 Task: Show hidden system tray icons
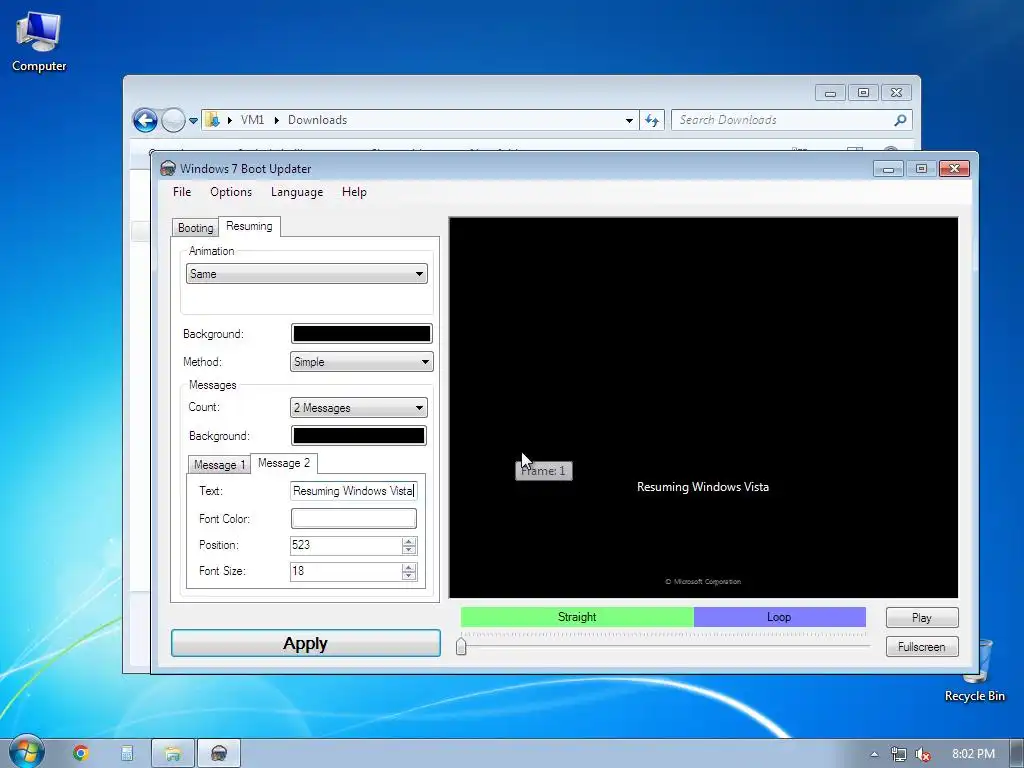coord(874,754)
